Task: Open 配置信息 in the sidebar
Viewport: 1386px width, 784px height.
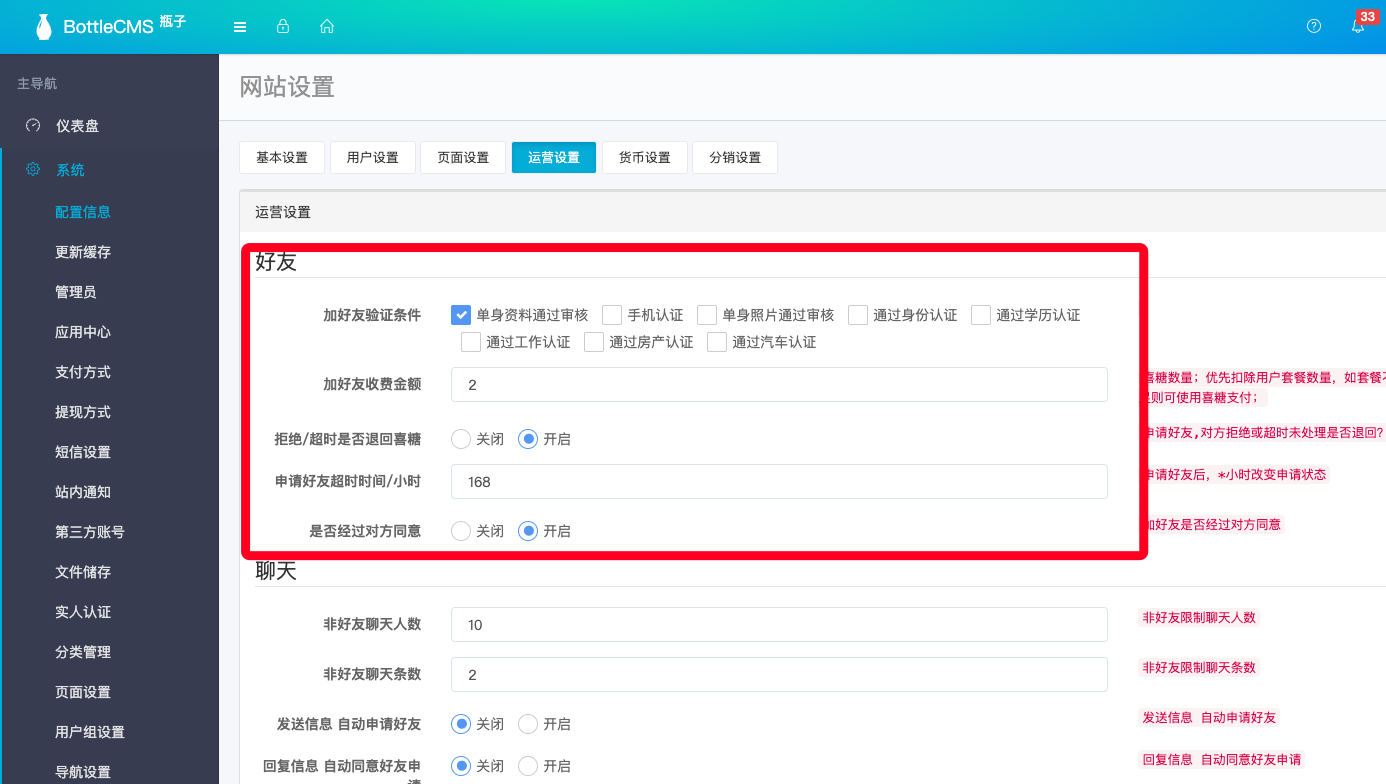Action: click(x=83, y=212)
